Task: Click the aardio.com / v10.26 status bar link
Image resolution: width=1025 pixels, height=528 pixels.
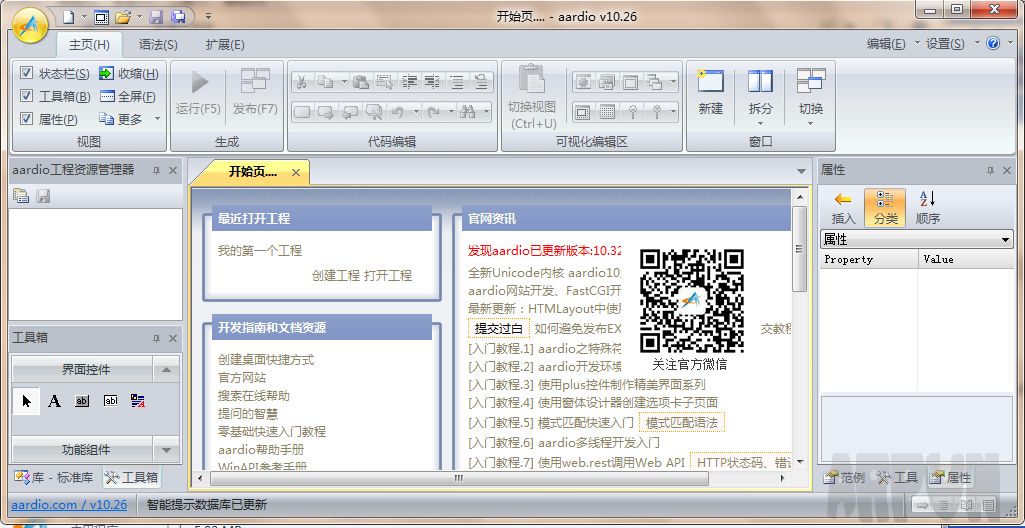Action: pos(69,504)
